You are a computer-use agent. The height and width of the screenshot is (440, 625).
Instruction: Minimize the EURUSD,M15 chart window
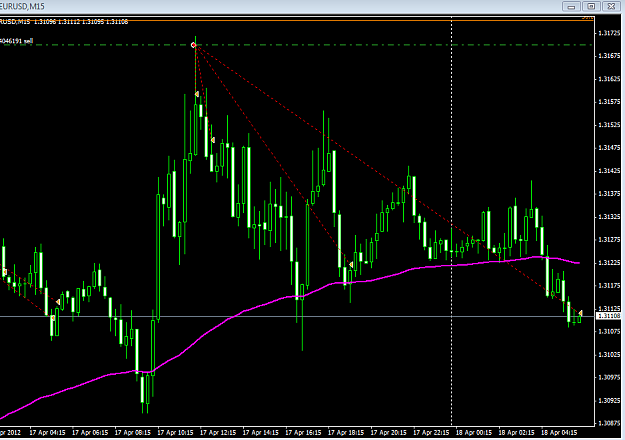(571, 6)
